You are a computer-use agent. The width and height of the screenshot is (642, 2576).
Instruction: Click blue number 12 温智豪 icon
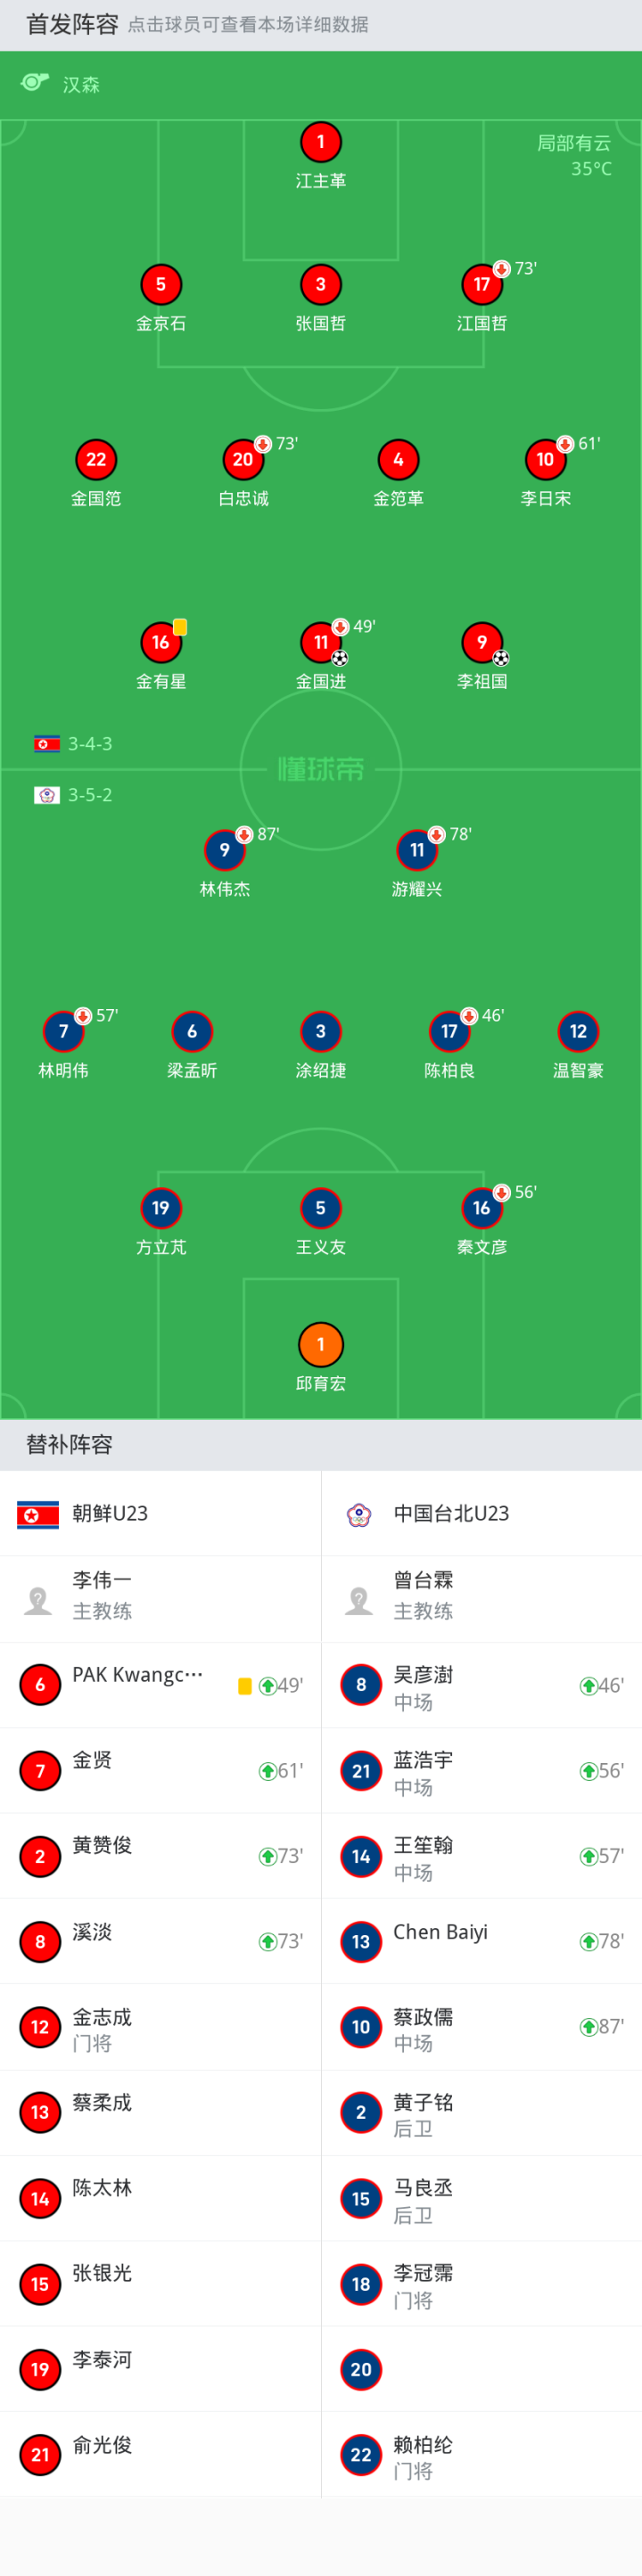pyautogui.click(x=578, y=1031)
